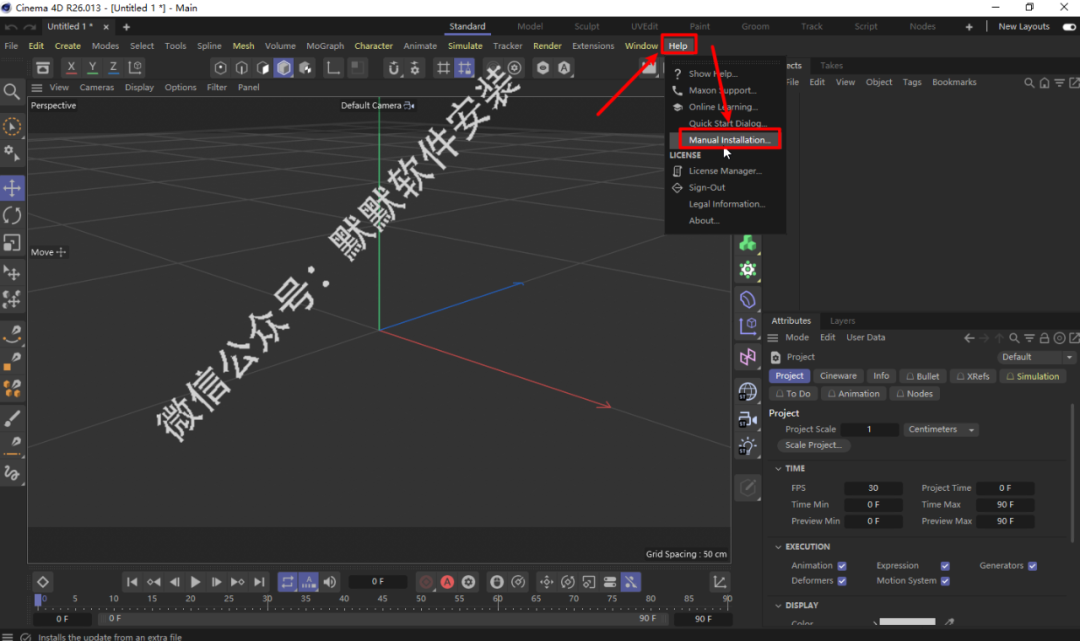Disable the Generators checkbox
Screen dimensions: 1080x641
[1032, 566]
